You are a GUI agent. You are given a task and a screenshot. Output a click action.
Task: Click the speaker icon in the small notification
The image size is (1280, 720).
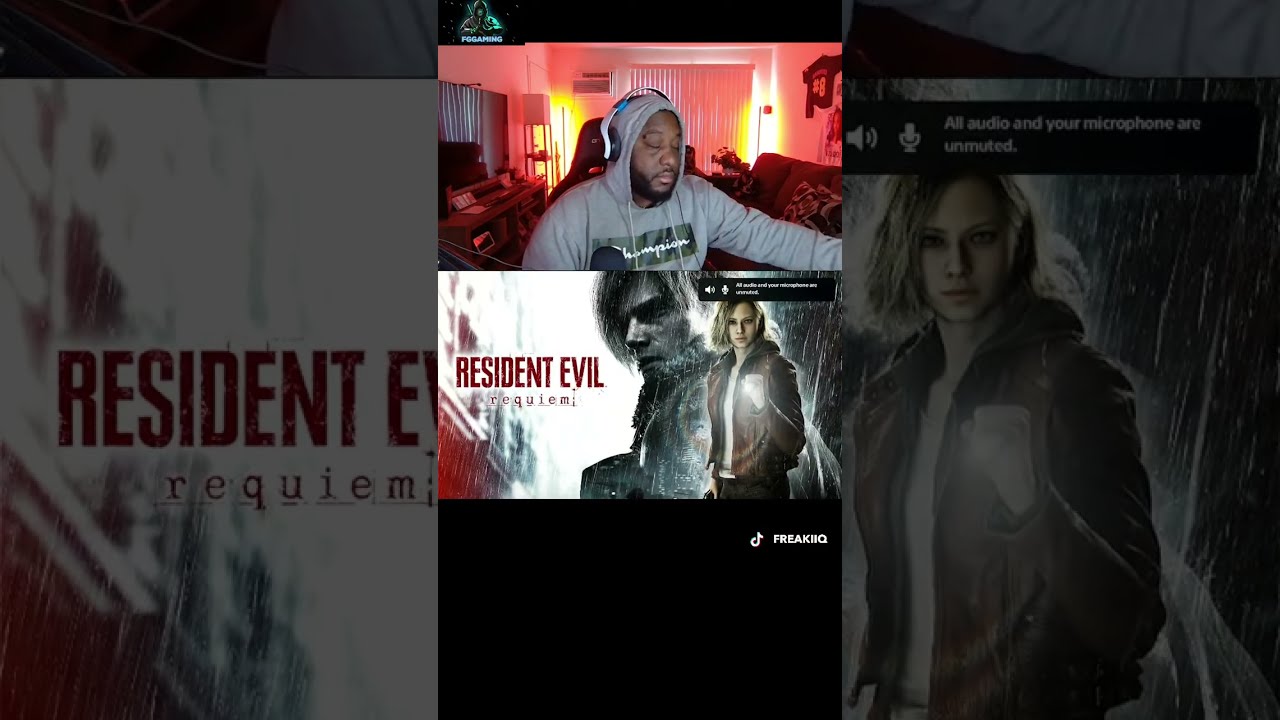click(x=709, y=289)
